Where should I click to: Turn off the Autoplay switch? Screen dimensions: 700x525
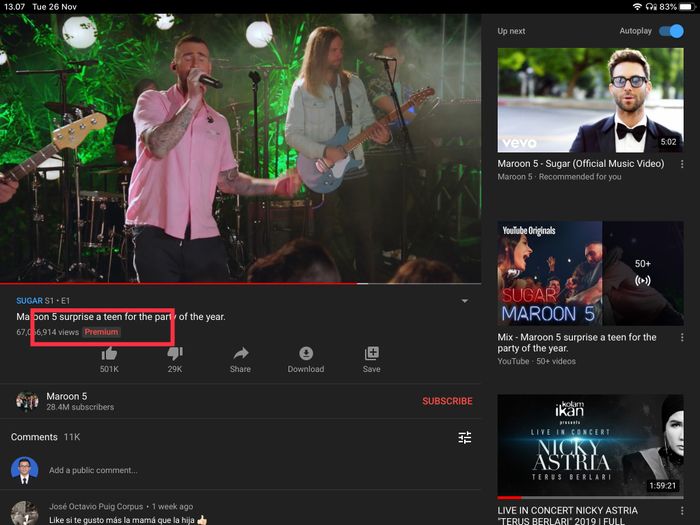coord(671,31)
